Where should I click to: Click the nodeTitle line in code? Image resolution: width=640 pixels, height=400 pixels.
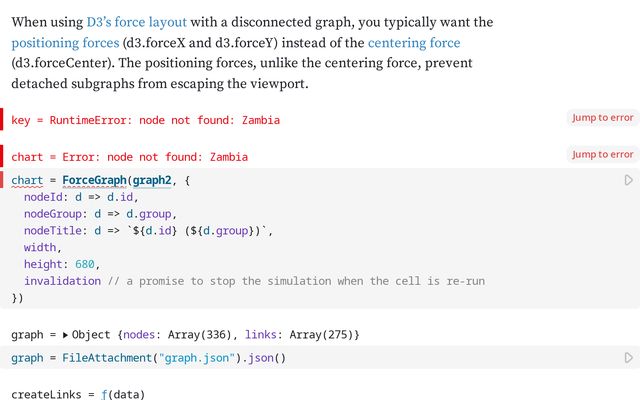pos(148,231)
